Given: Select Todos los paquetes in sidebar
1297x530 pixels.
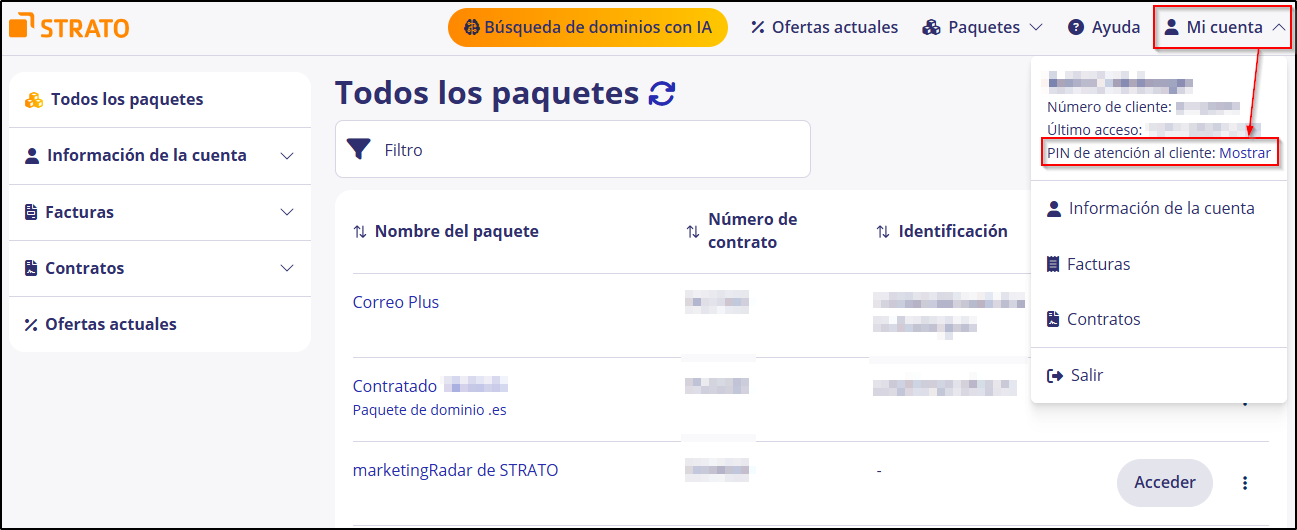Looking at the screenshot, I should tap(160, 99).
